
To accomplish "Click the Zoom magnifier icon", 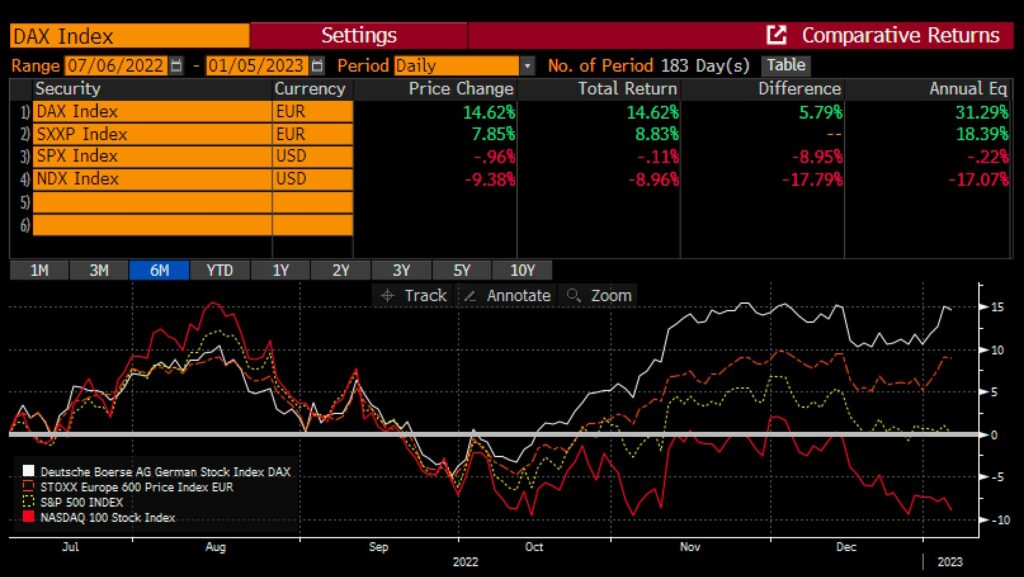I will pyautogui.click(x=574, y=296).
